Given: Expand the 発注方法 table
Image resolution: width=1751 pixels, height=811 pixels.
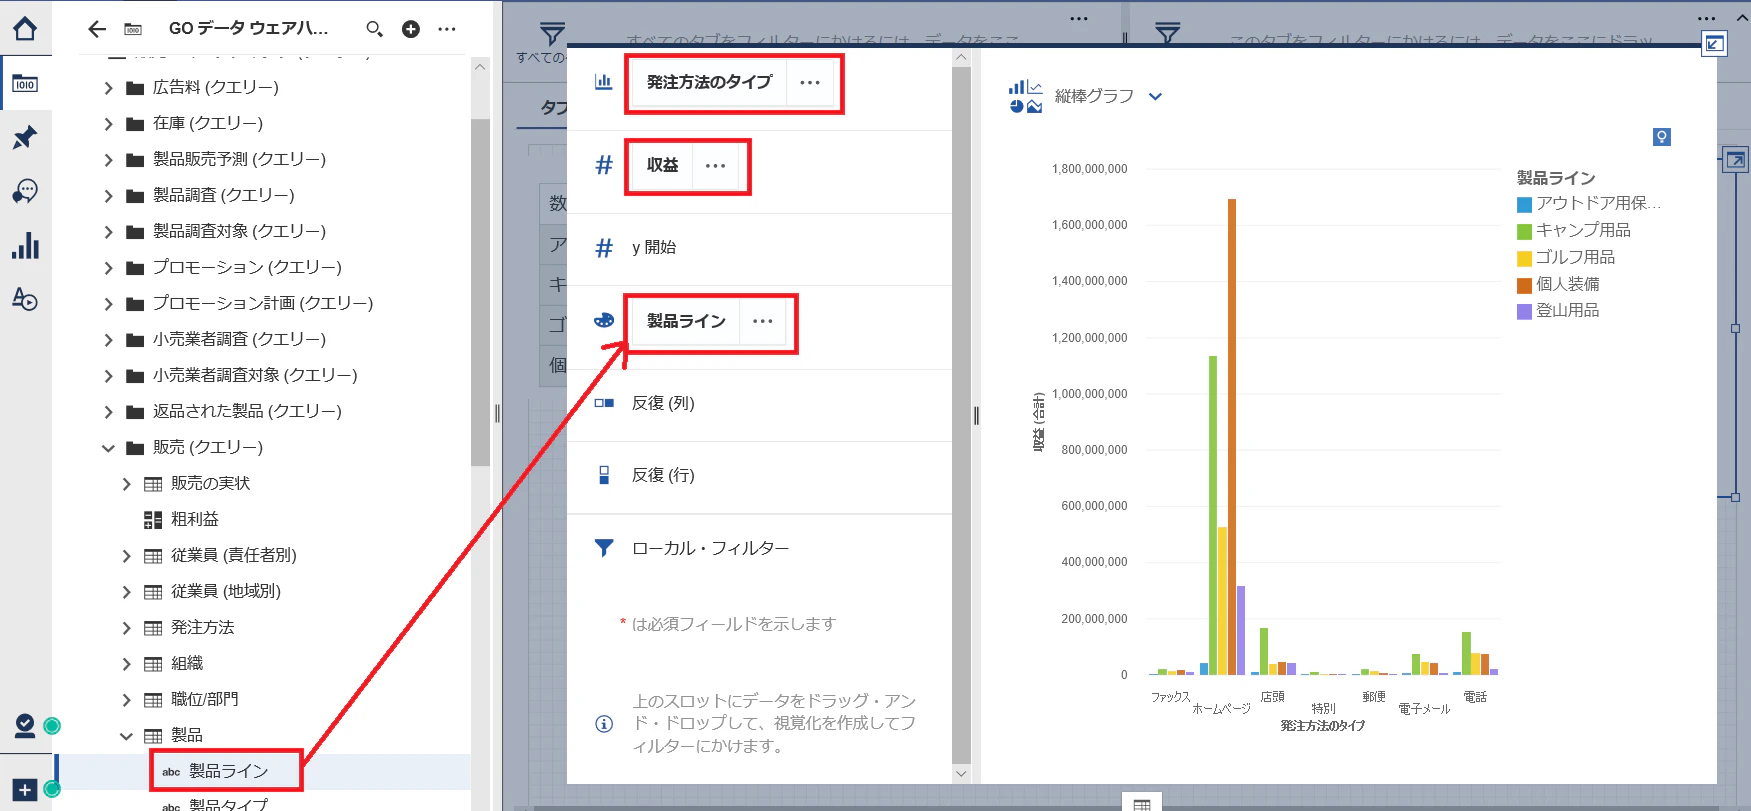Looking at the screenshot, I should coord(126,628).
